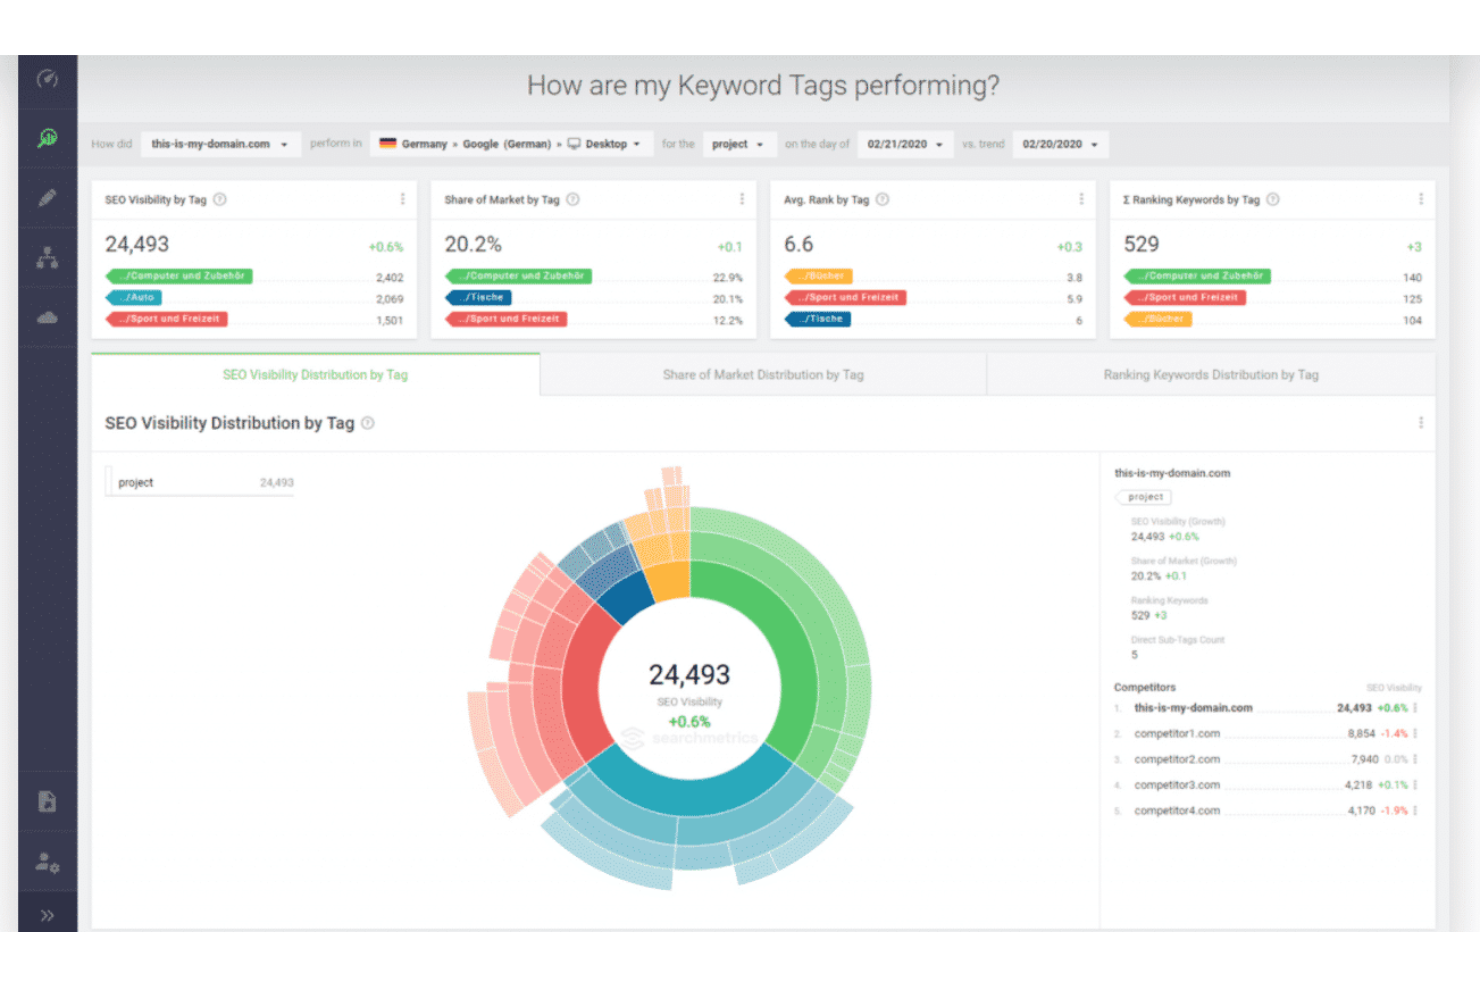The width and height of the screenshot is (1480, 987).
Task: Click the 24,493 center of sunburst chart
Action: coord(690,675)
